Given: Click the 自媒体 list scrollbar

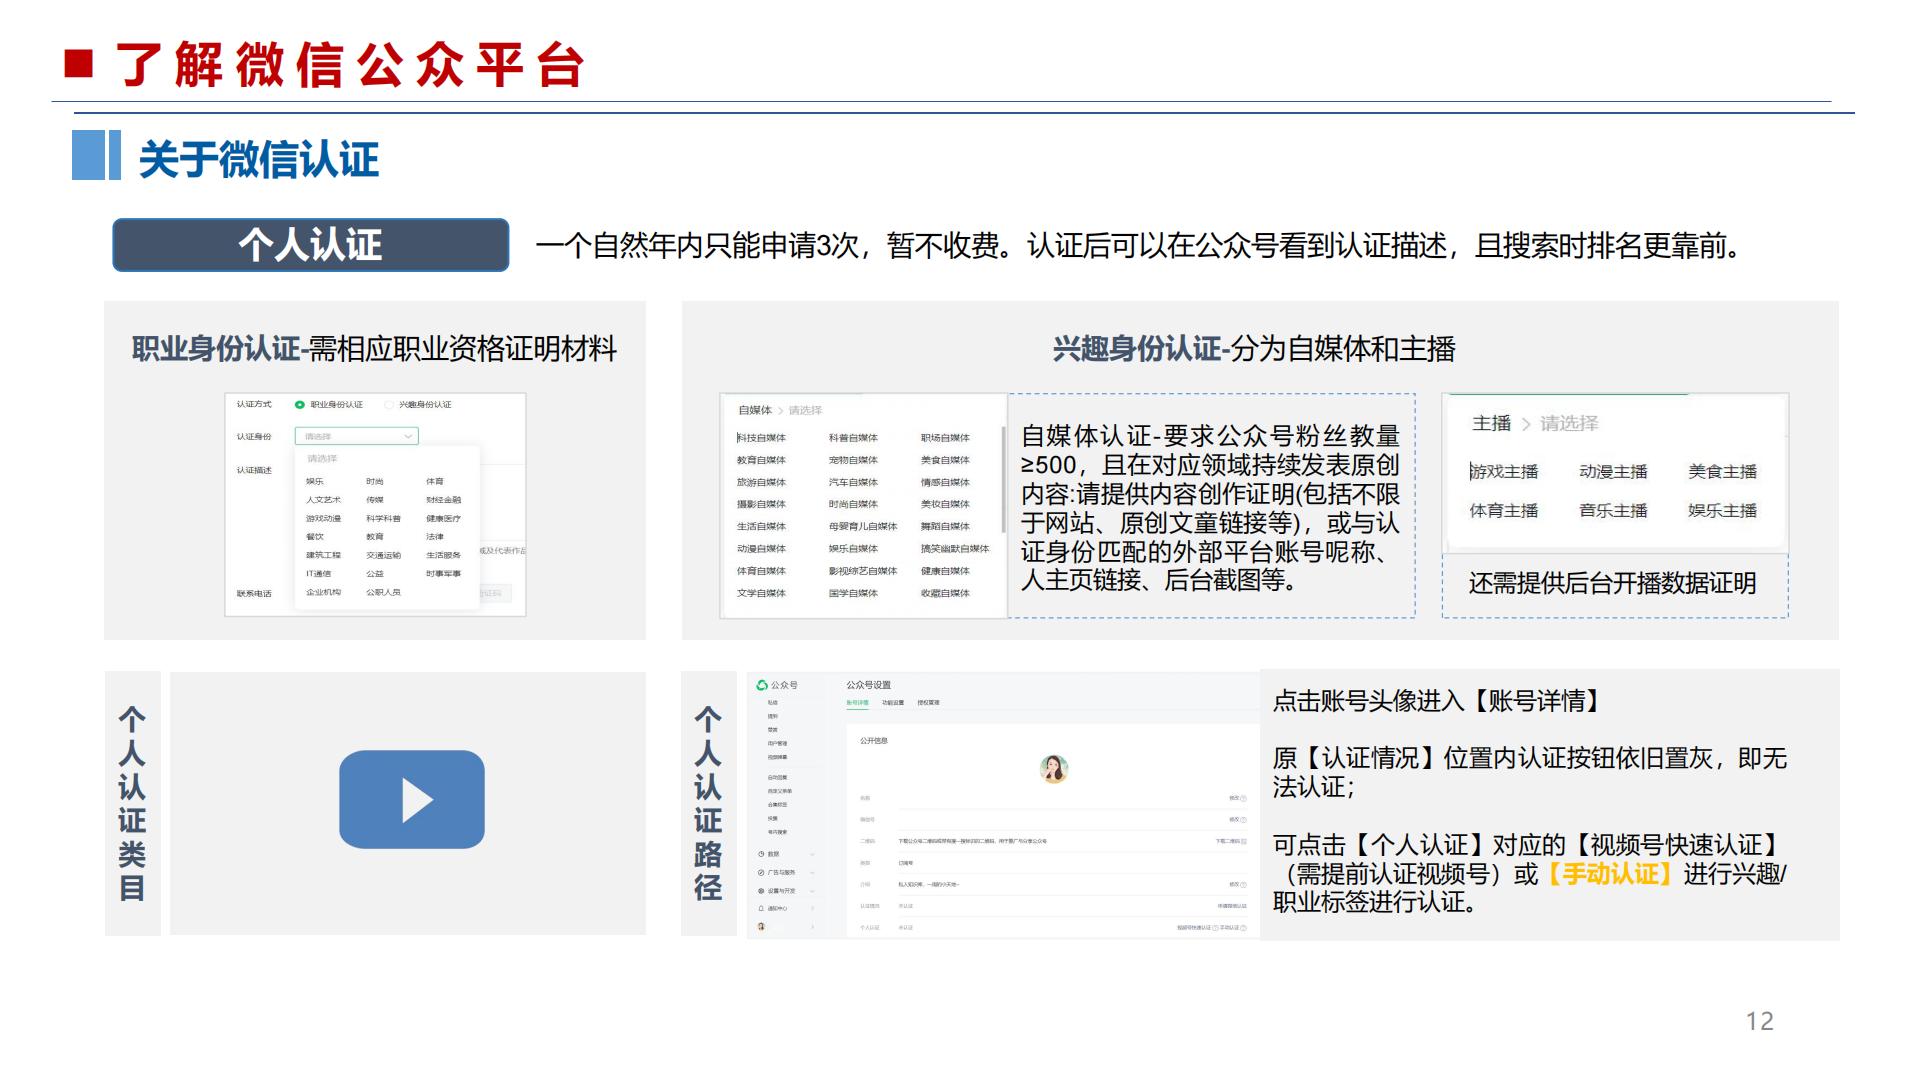Looking at the screenshot, I should click(x=1003, y=478).
